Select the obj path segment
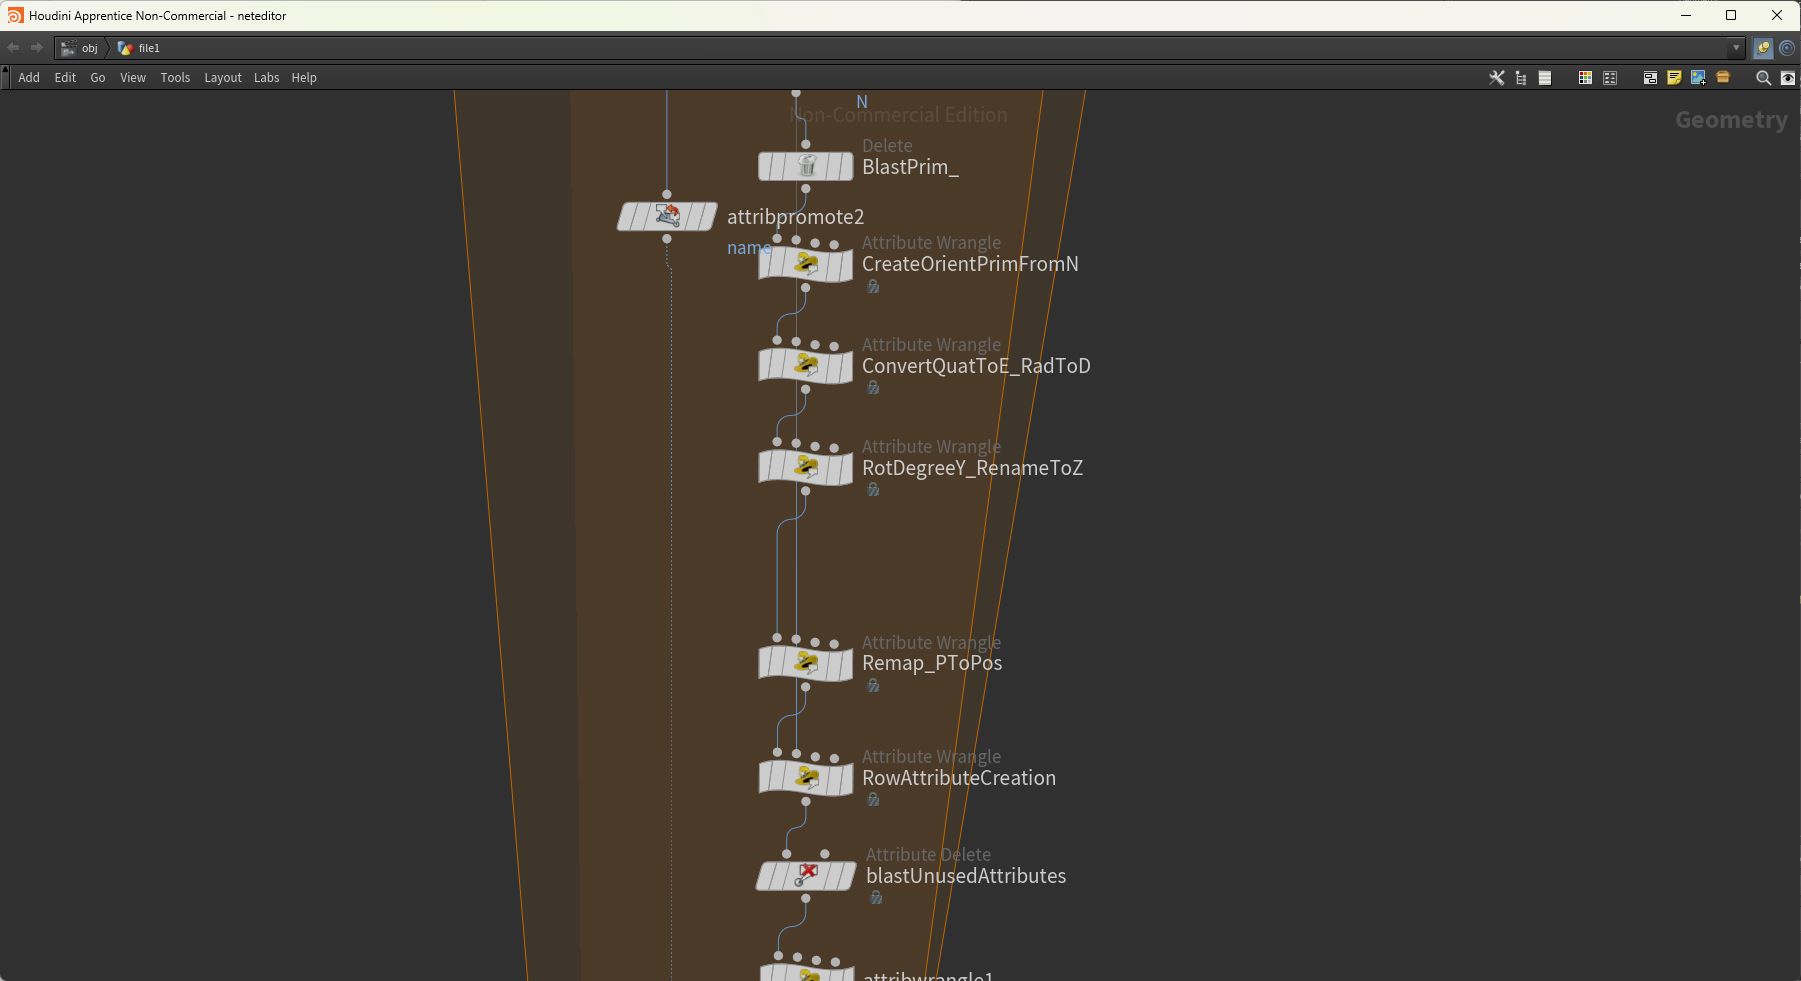The width and height of the screenshot is (1801, 981). pos(80,48)
